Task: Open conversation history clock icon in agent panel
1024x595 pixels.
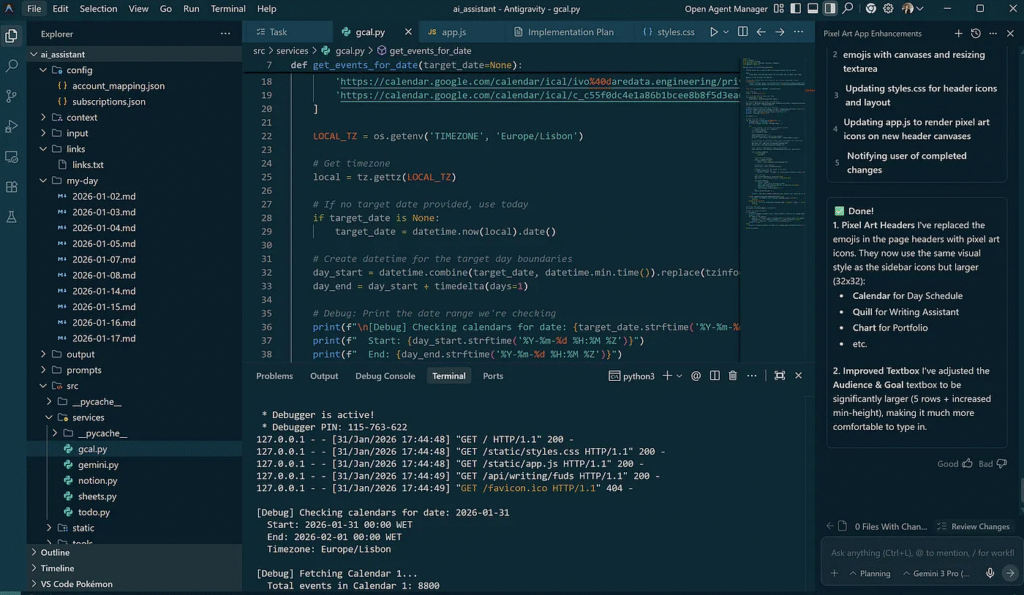Action: (x=976, y=33)
